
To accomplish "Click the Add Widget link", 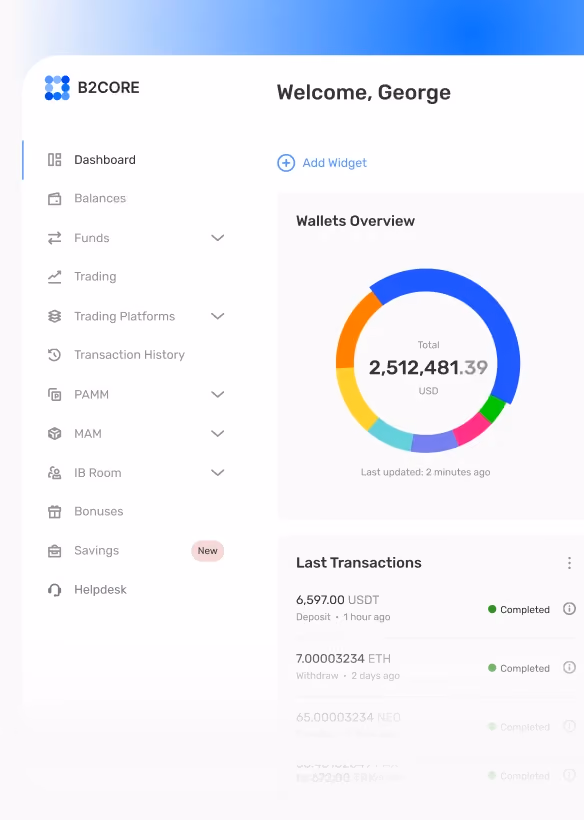I will [335, 163].
